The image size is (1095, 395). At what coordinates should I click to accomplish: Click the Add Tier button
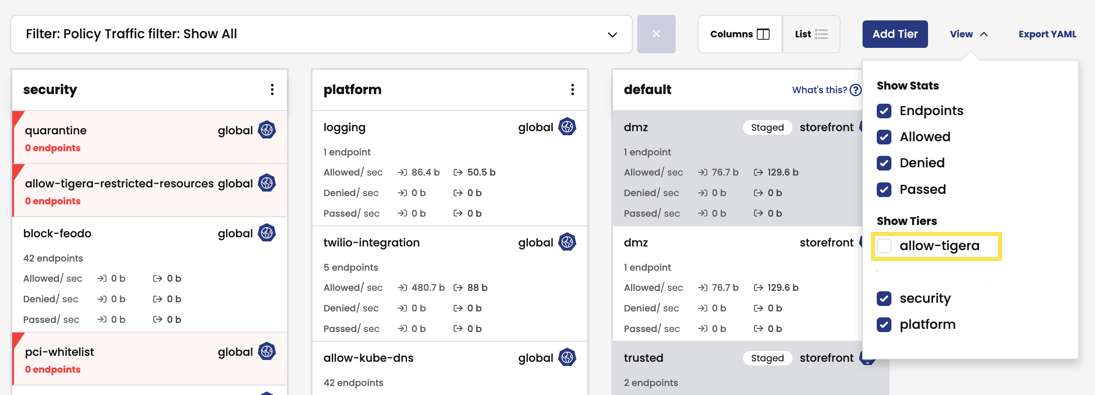[895, 34]
